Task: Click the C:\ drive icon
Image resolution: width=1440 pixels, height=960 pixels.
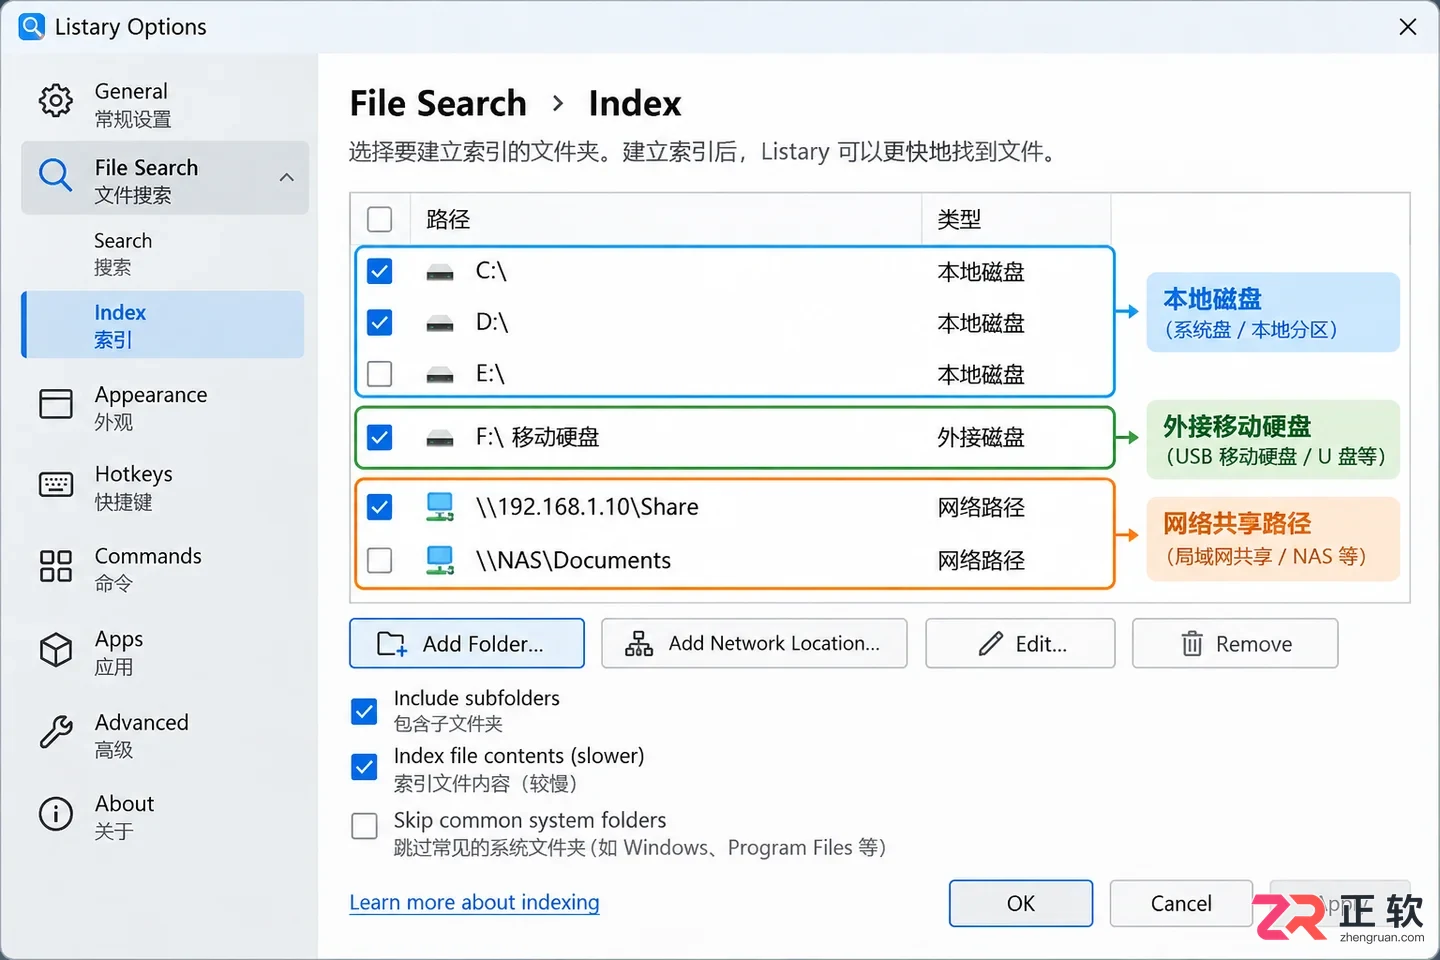Action: 440,272
